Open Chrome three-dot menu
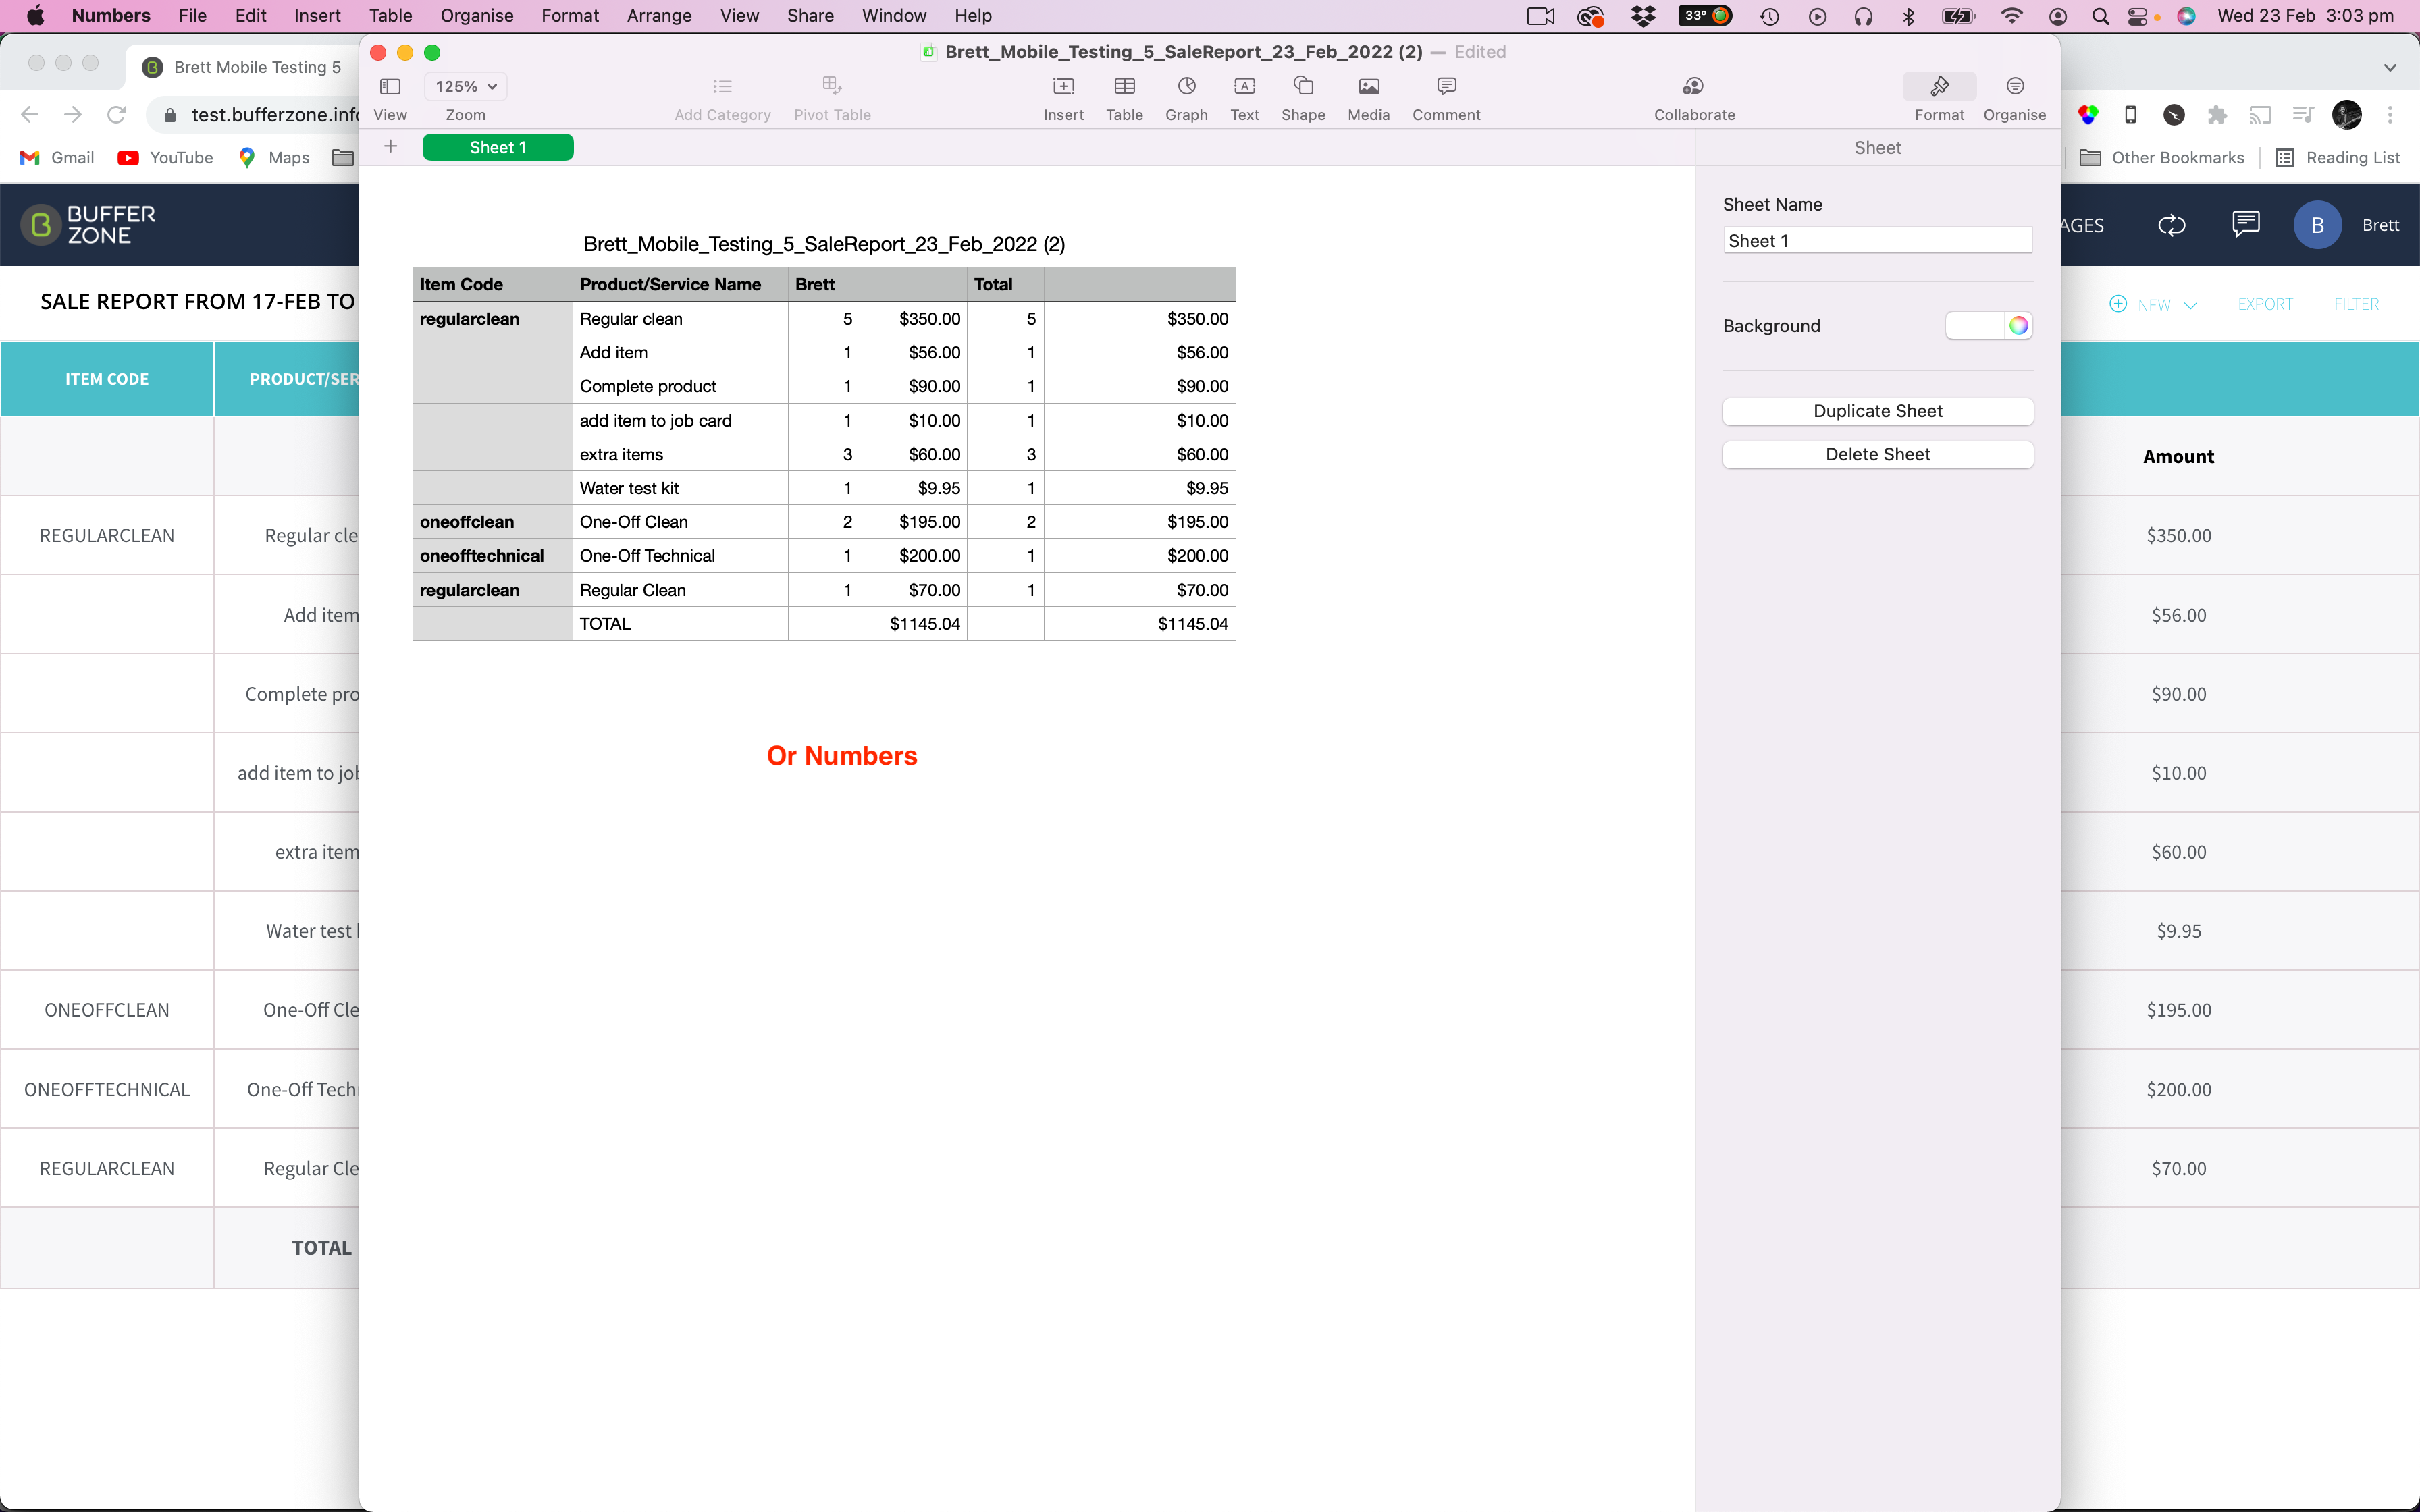 pos(2390,115)
